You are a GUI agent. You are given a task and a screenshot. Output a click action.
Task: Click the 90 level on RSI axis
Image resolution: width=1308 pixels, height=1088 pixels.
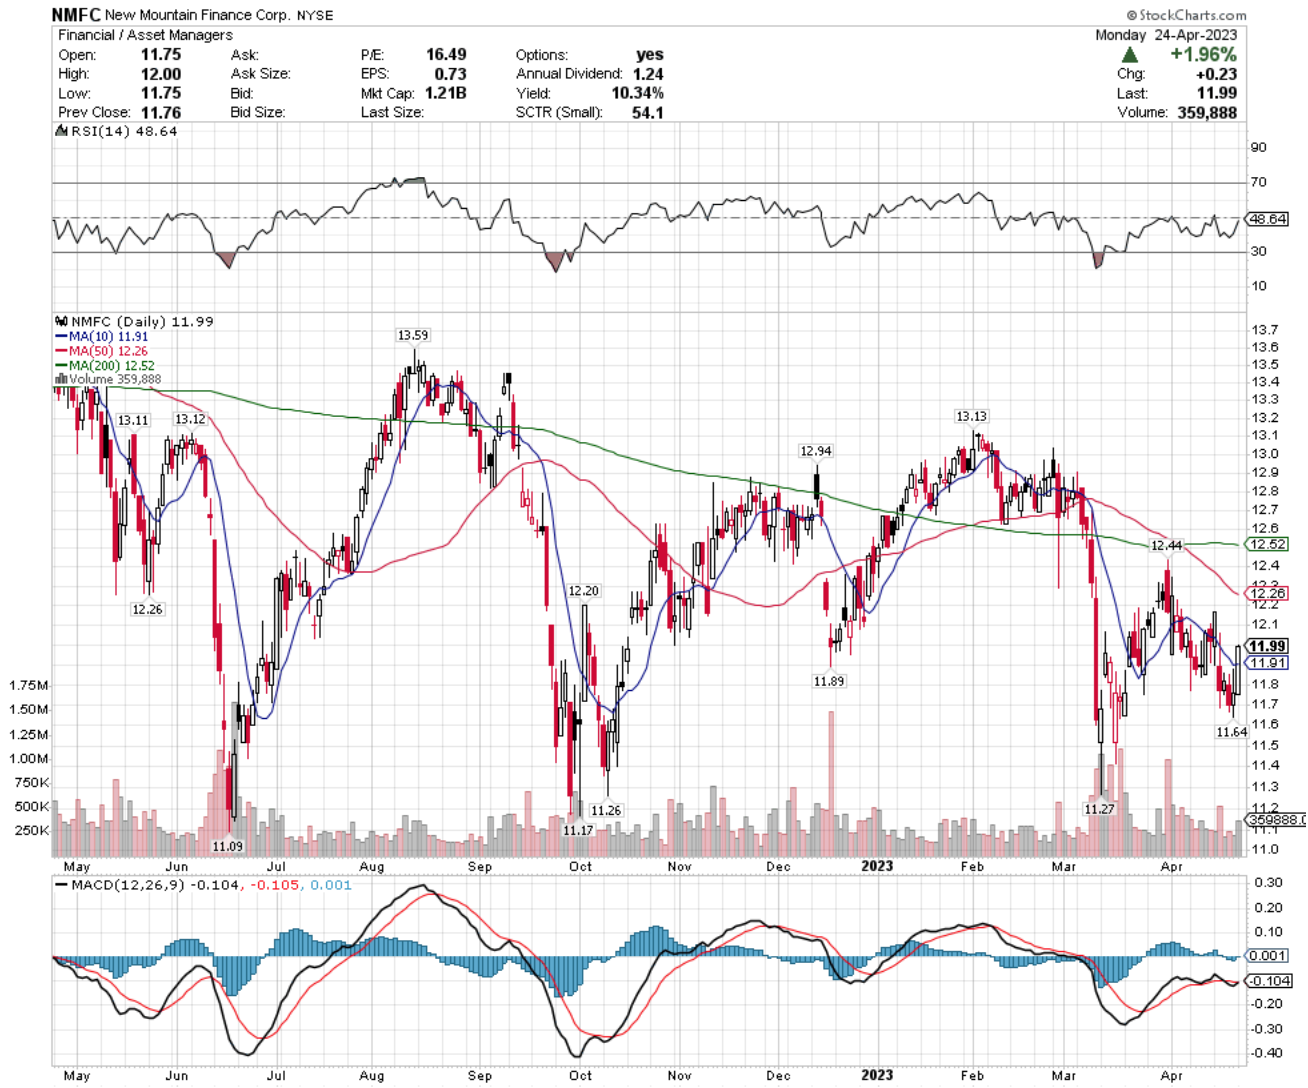[1259, 148]
